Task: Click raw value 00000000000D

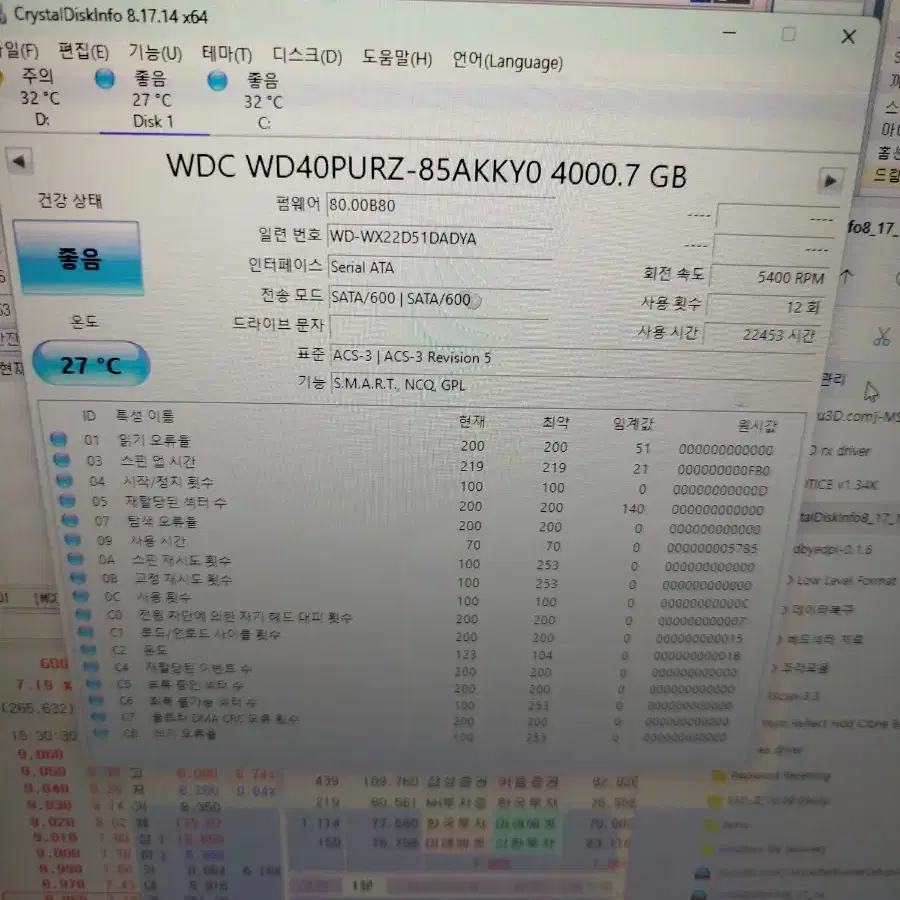Action: pyautogui.click(x=720, y=490)
